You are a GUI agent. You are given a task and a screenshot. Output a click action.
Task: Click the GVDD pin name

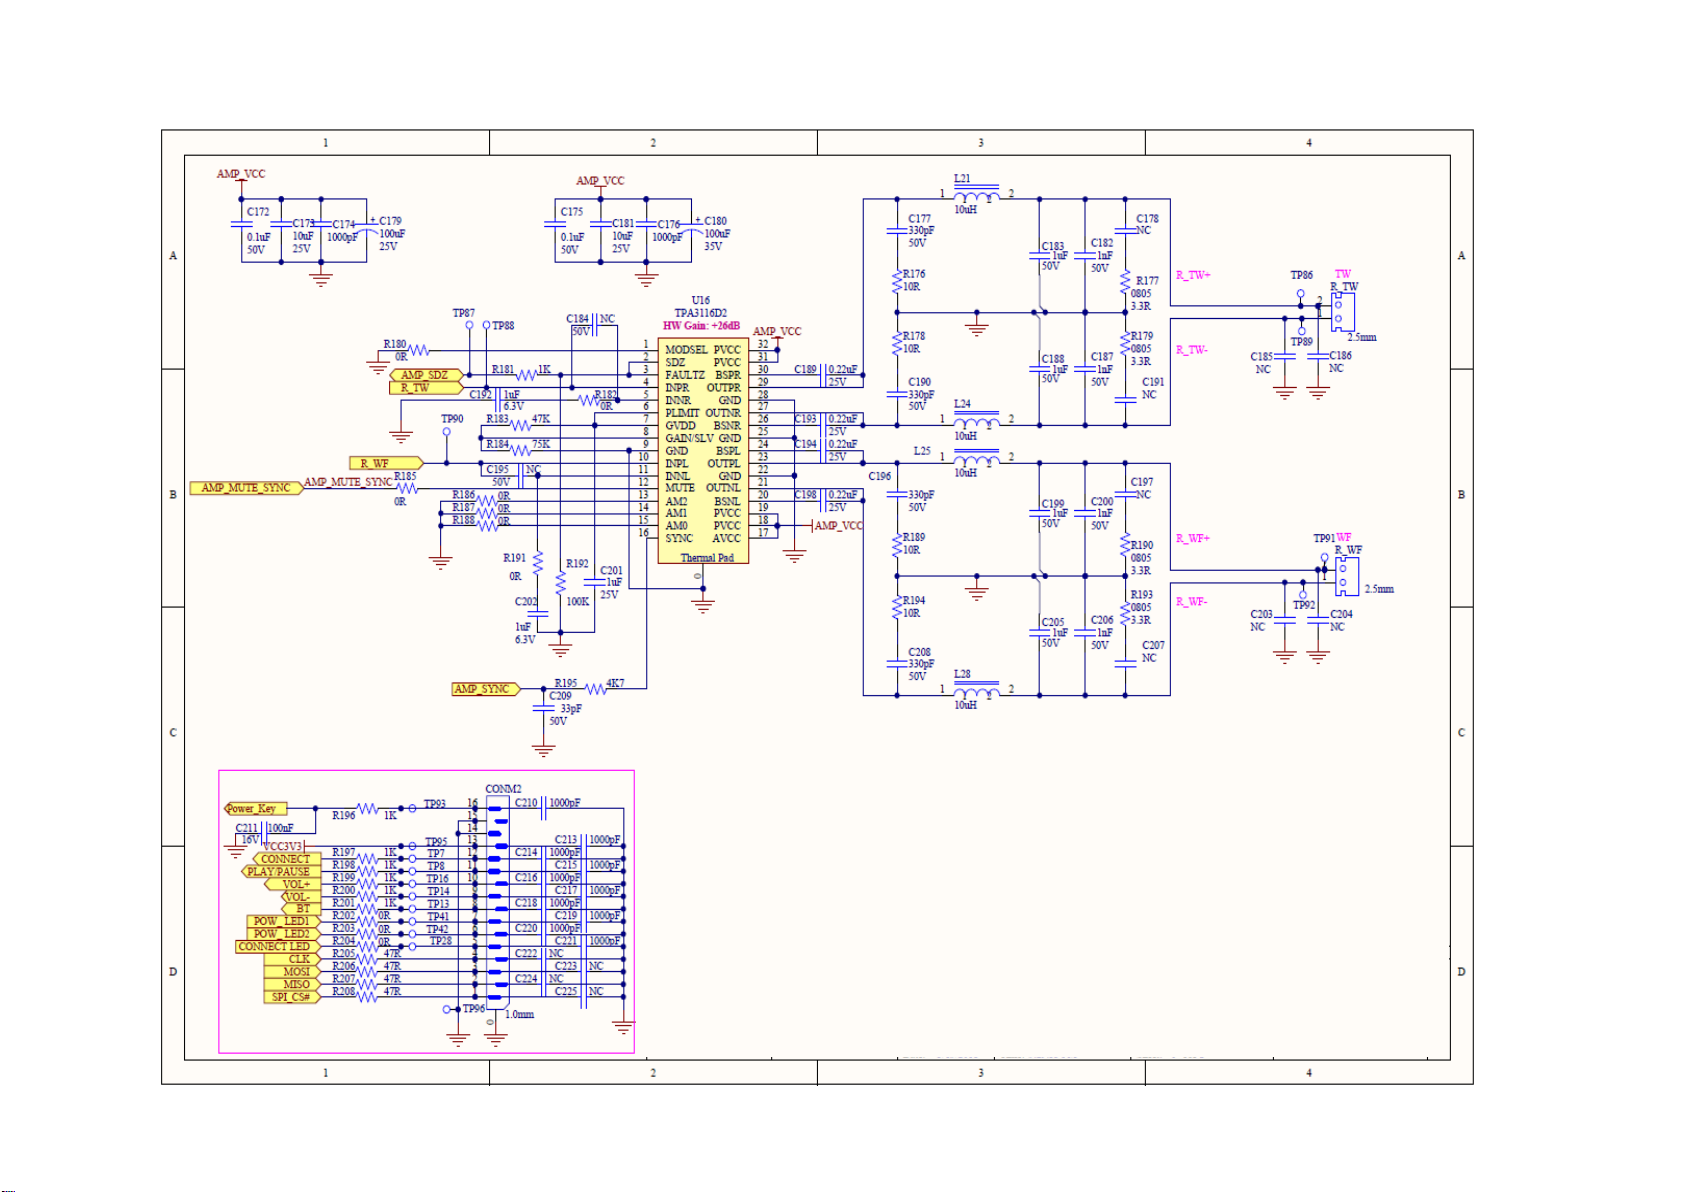point(681,426)
